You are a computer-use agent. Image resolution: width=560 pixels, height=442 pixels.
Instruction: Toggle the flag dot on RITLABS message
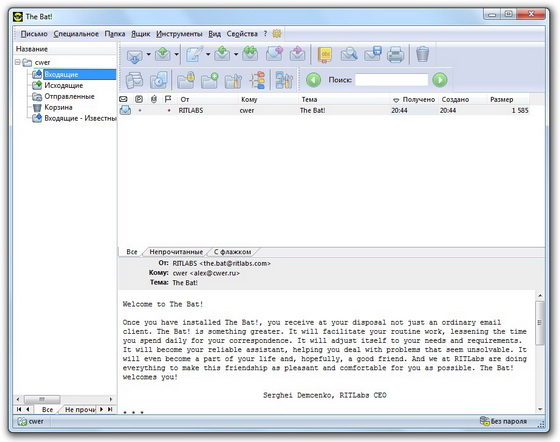point(169,110)
